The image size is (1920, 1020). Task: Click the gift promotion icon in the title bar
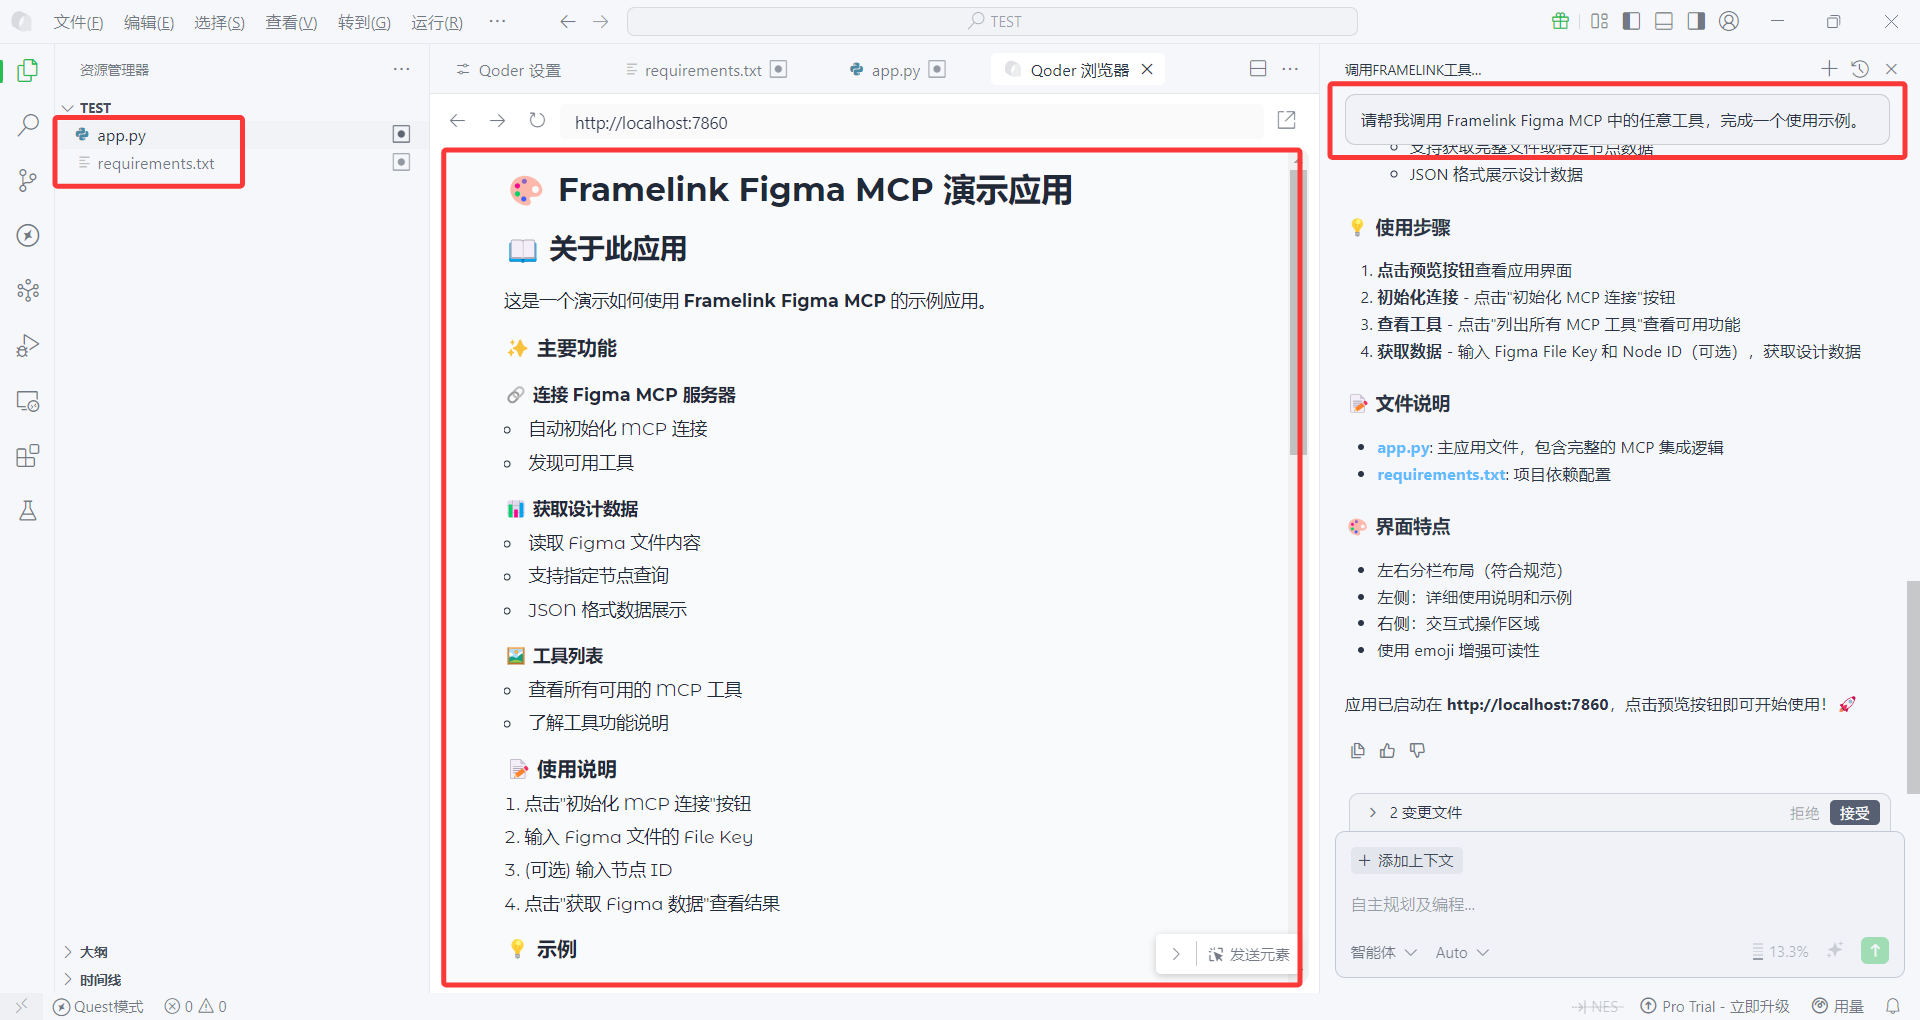[x=1561, y=20]
